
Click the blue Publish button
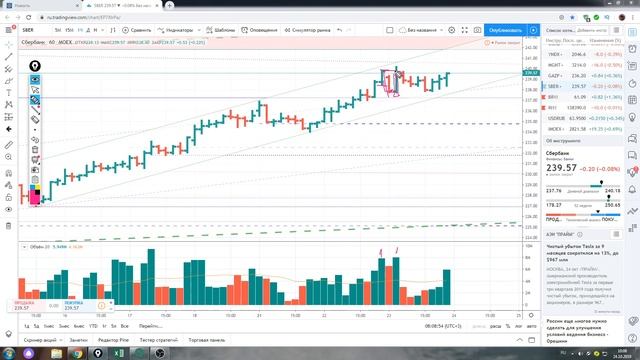(505, 30)
